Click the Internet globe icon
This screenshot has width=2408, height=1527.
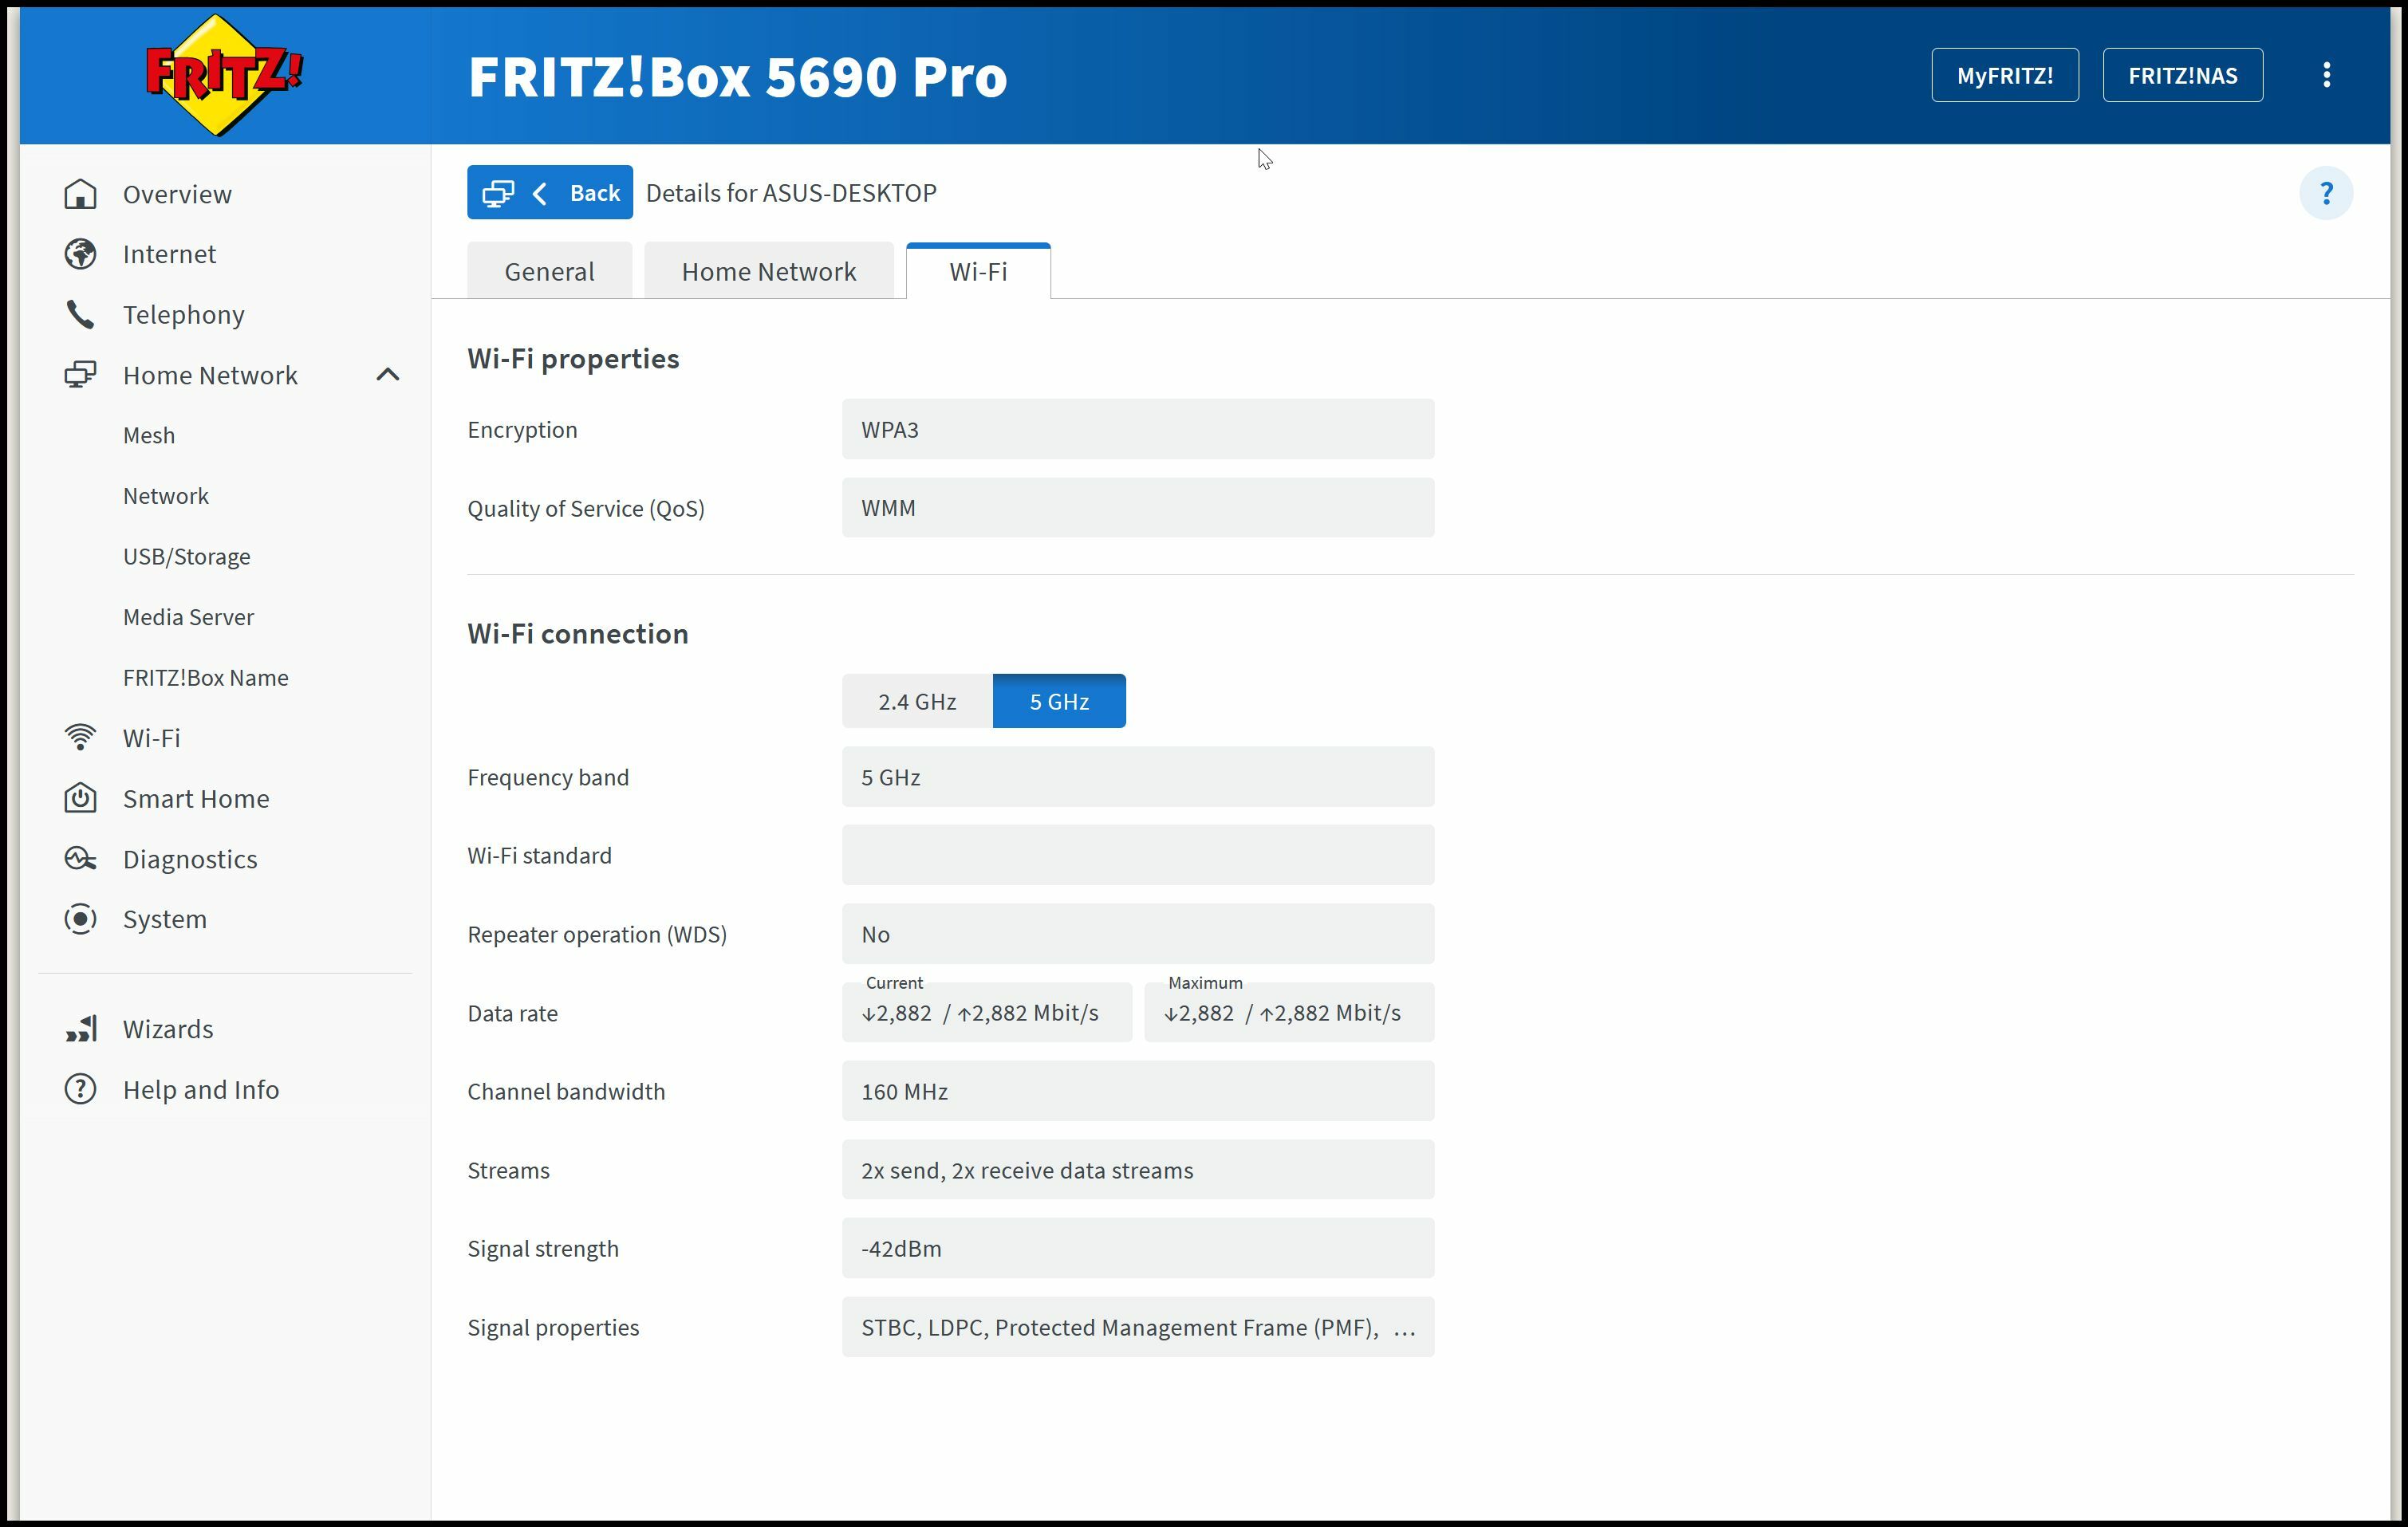[x=81, y=254]
